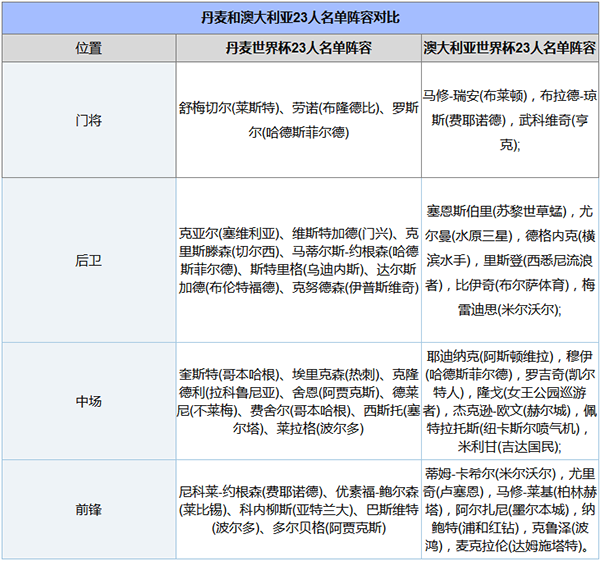Click the table title 丹麦和澳大利亚23人名单阵容对比

coord(300,18)
